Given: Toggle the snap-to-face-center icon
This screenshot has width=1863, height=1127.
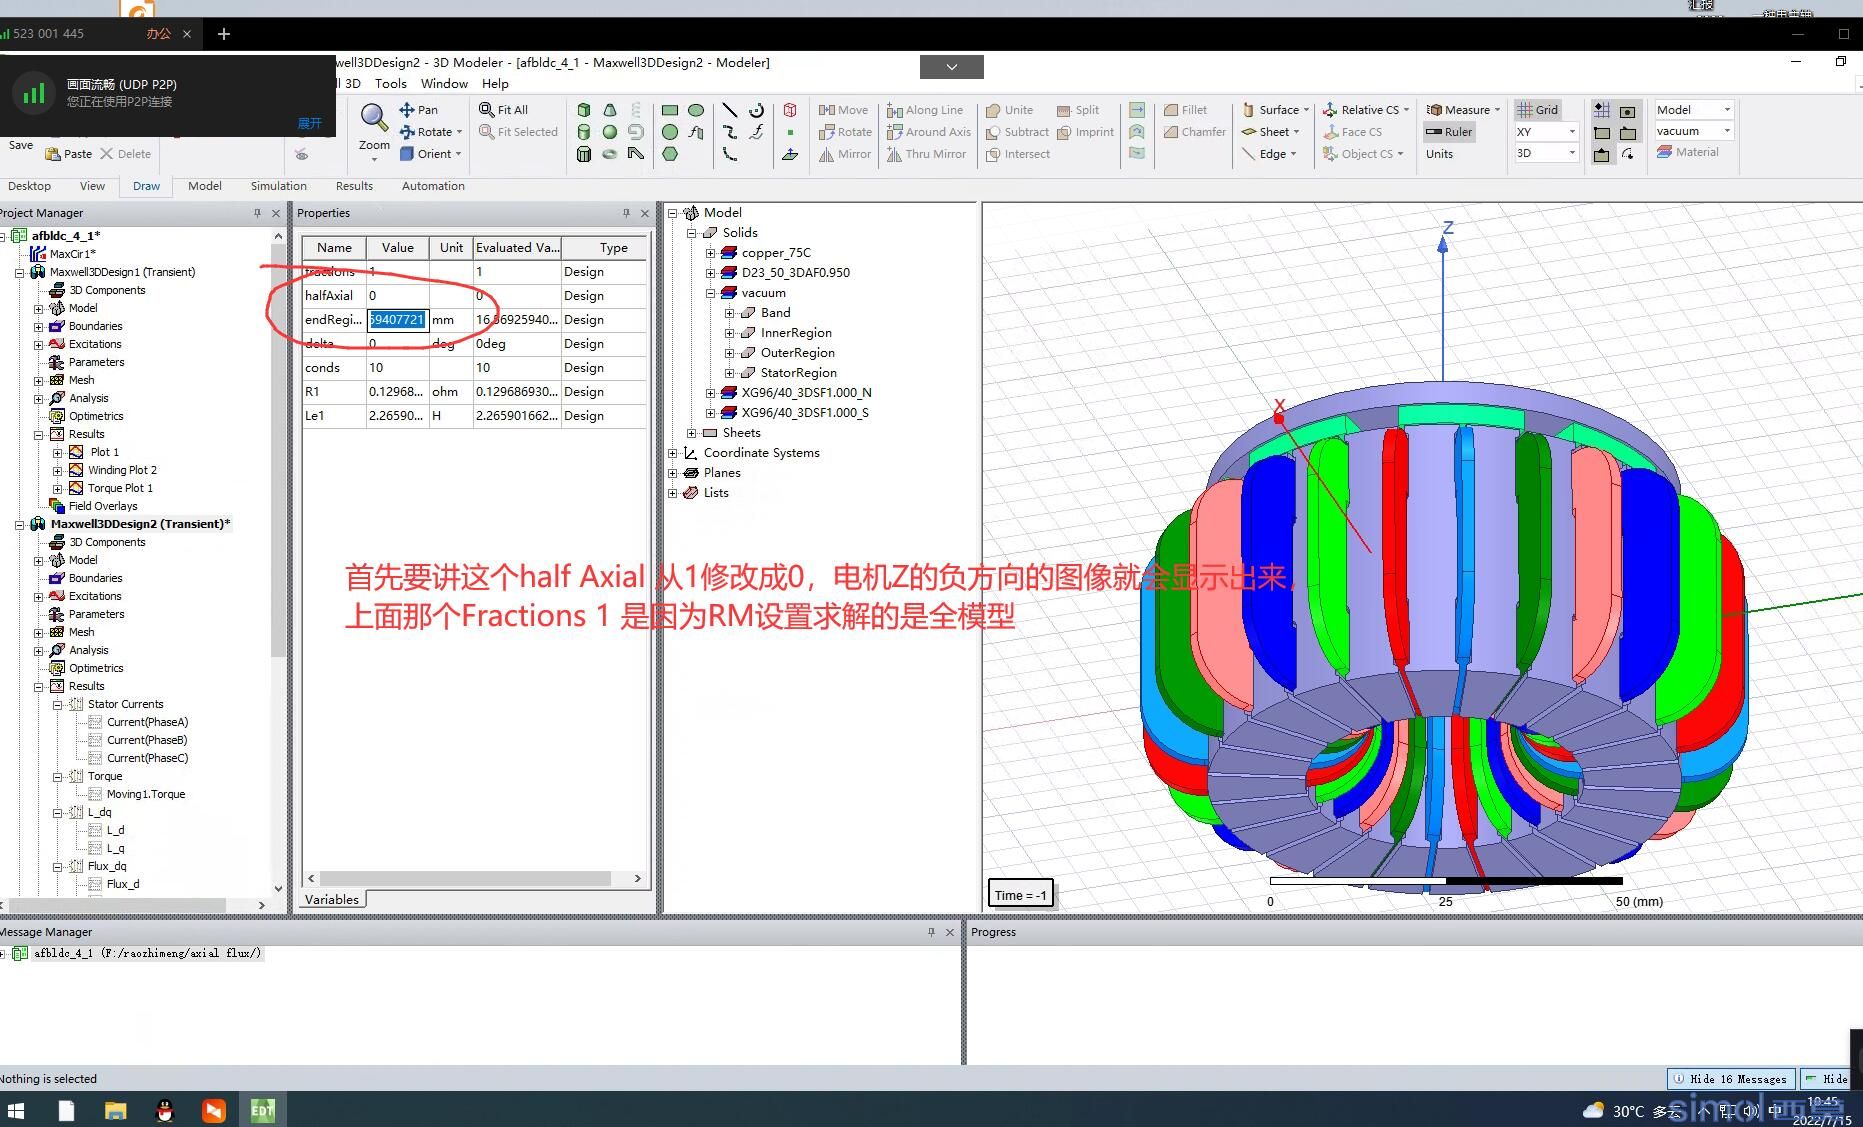Looking at the screenshot, I should [1628, 110].
